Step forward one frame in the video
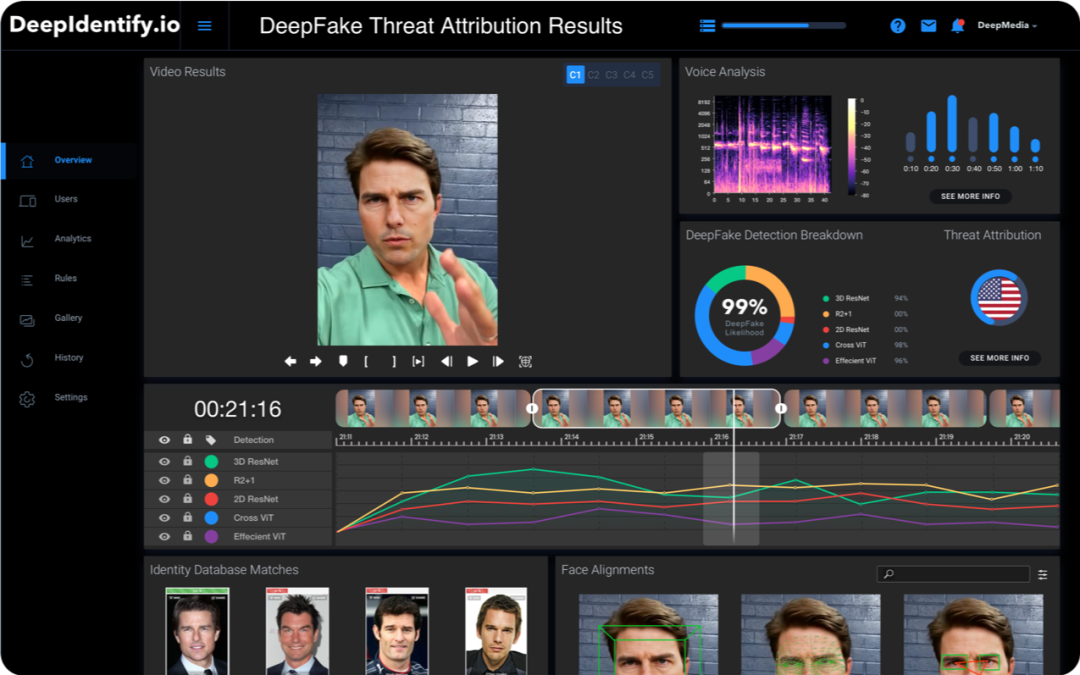 pos(498,361)
